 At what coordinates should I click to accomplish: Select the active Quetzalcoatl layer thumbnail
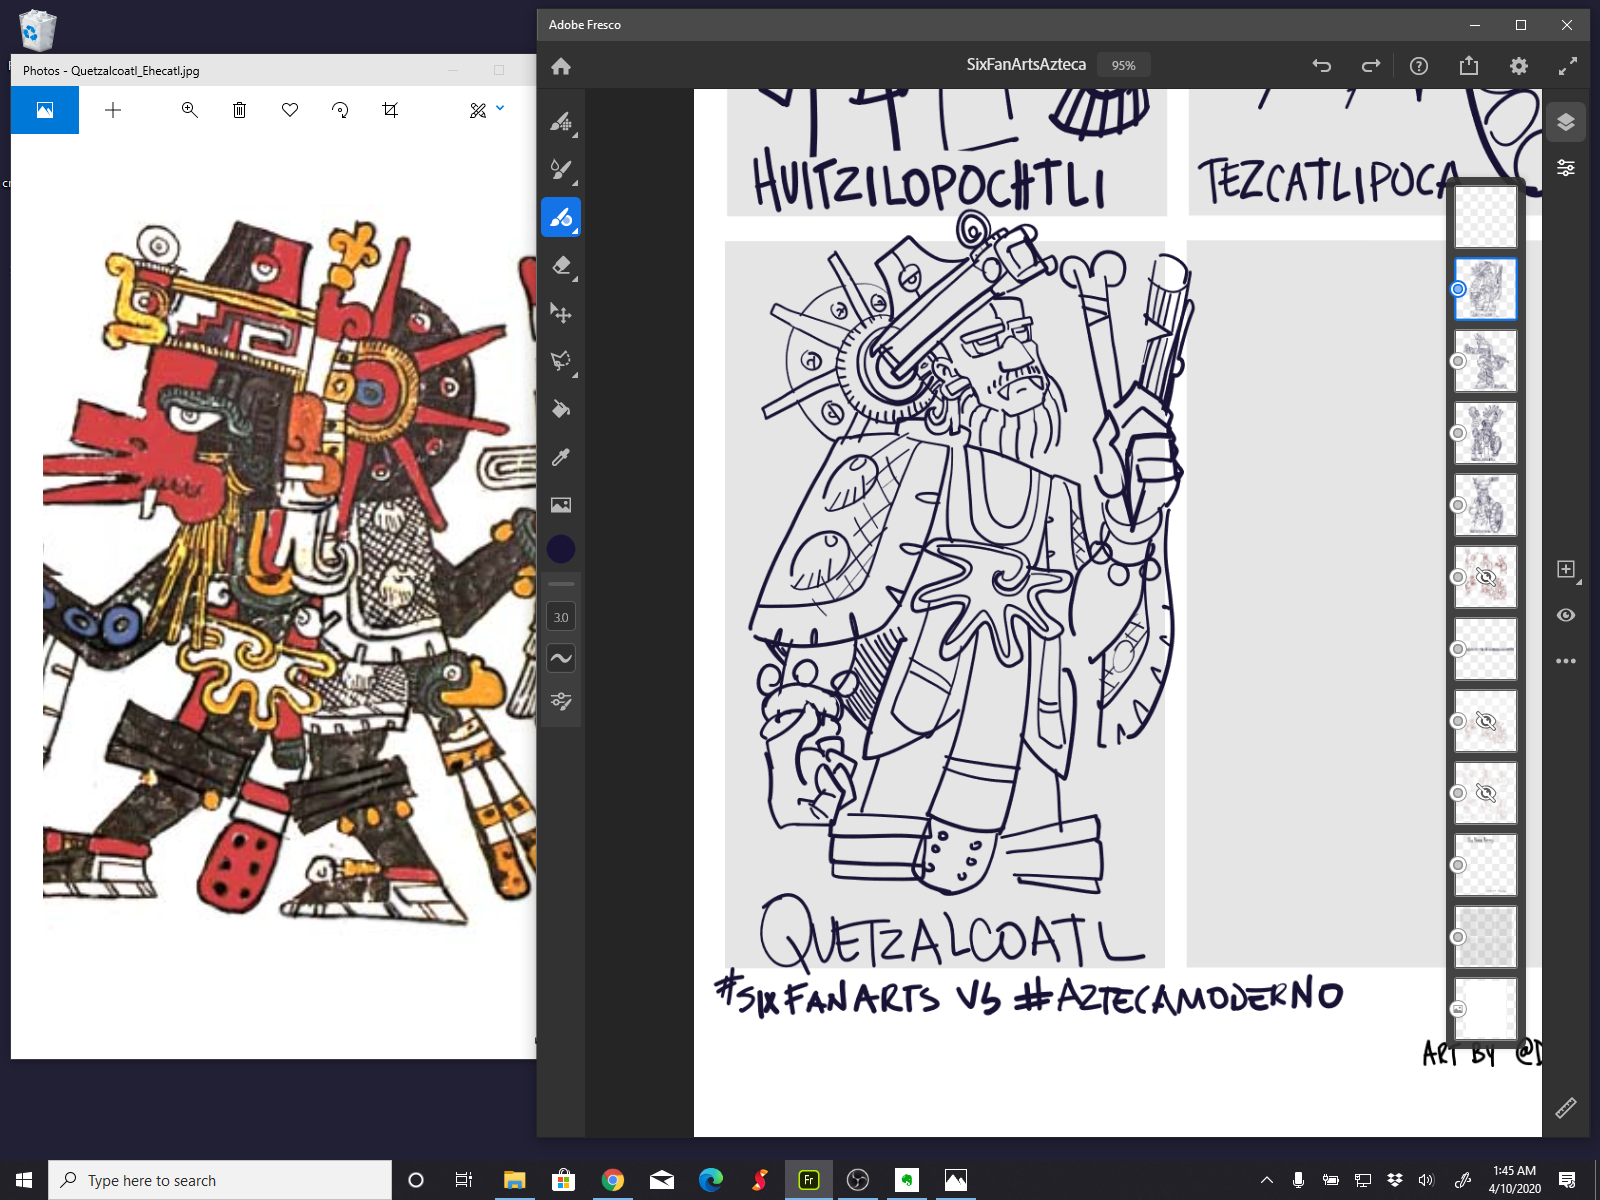[1485, 289]
